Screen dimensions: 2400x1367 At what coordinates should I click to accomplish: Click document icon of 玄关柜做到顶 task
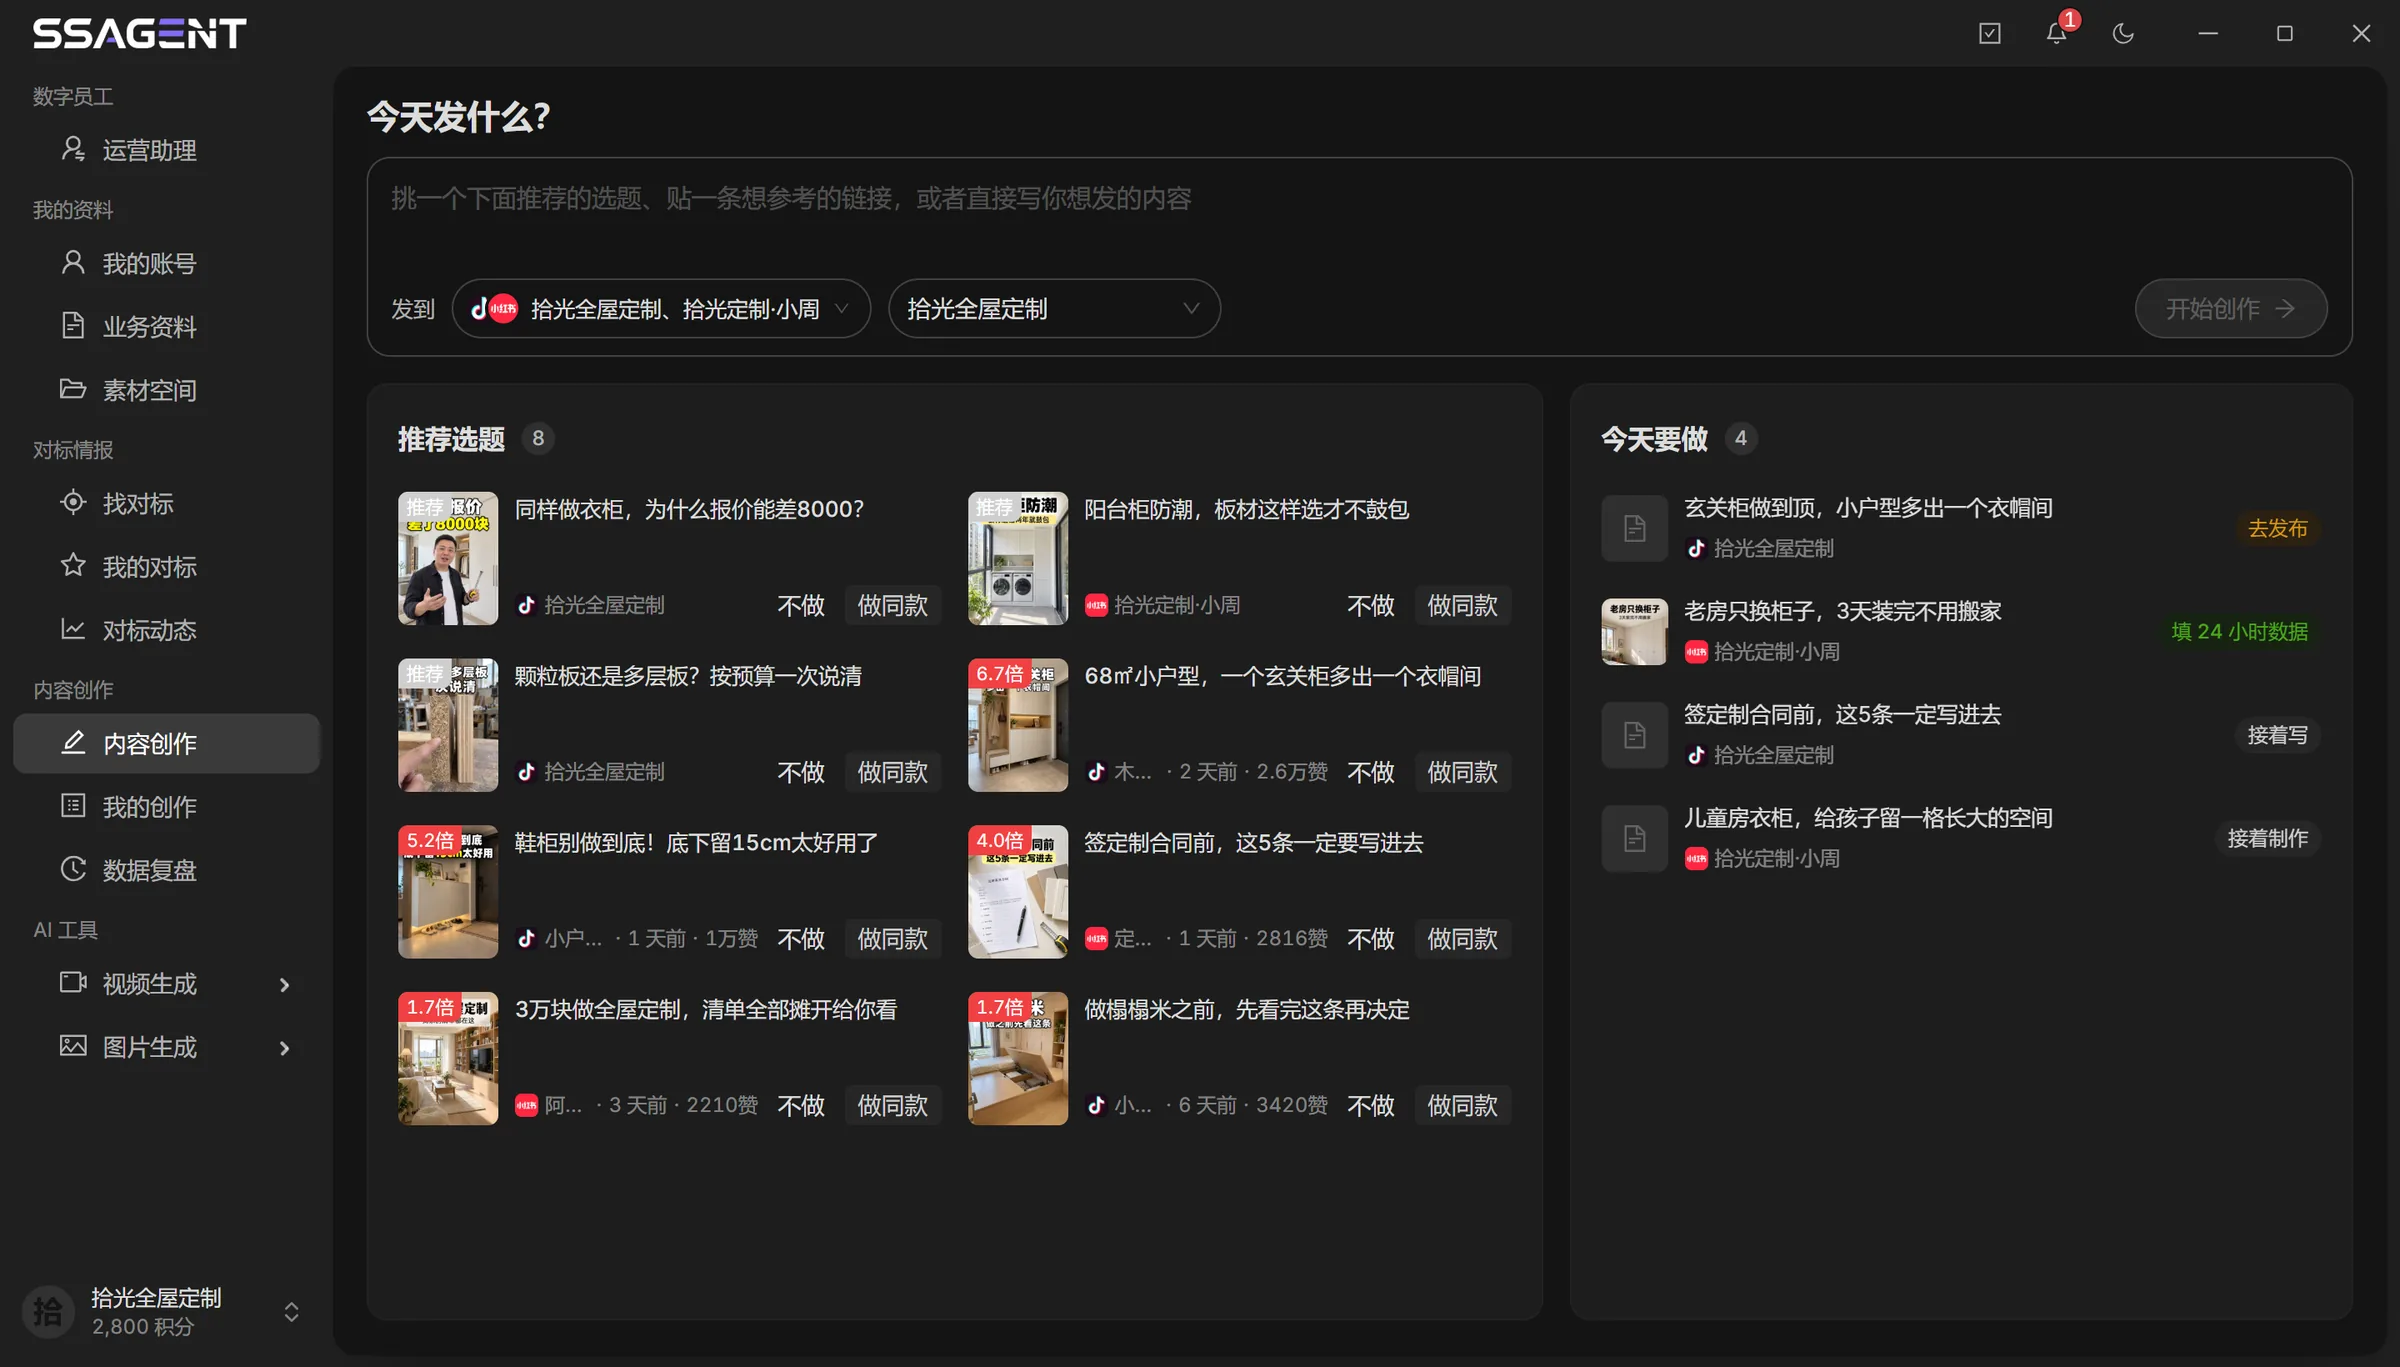(1634, 528)
